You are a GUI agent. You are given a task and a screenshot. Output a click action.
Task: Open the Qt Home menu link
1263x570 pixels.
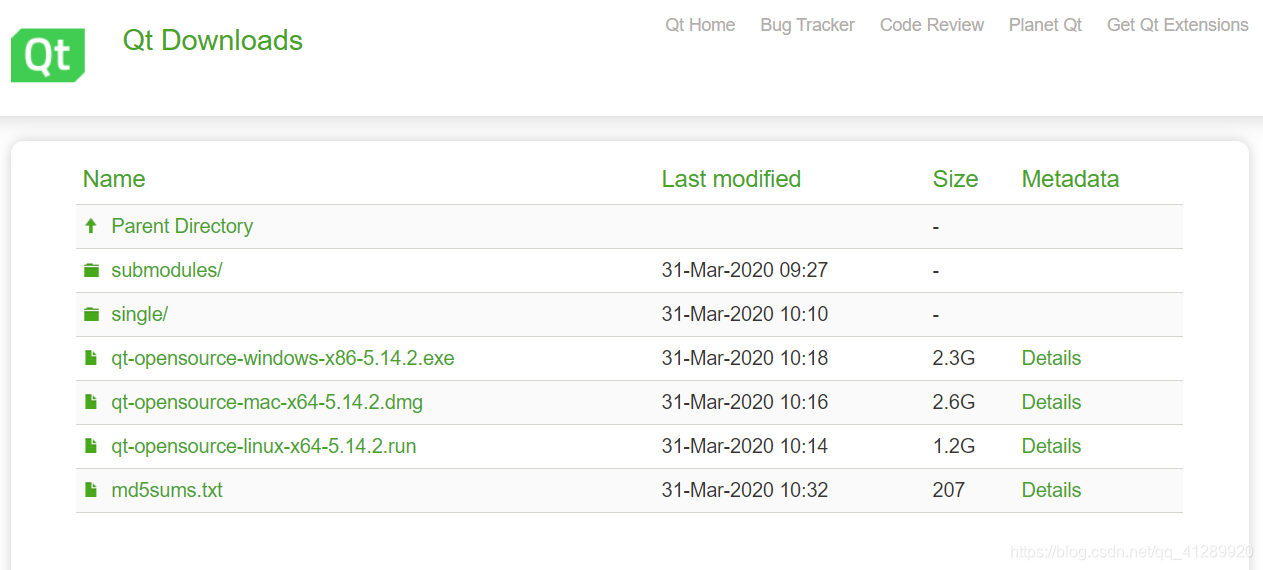click(700, 25)
